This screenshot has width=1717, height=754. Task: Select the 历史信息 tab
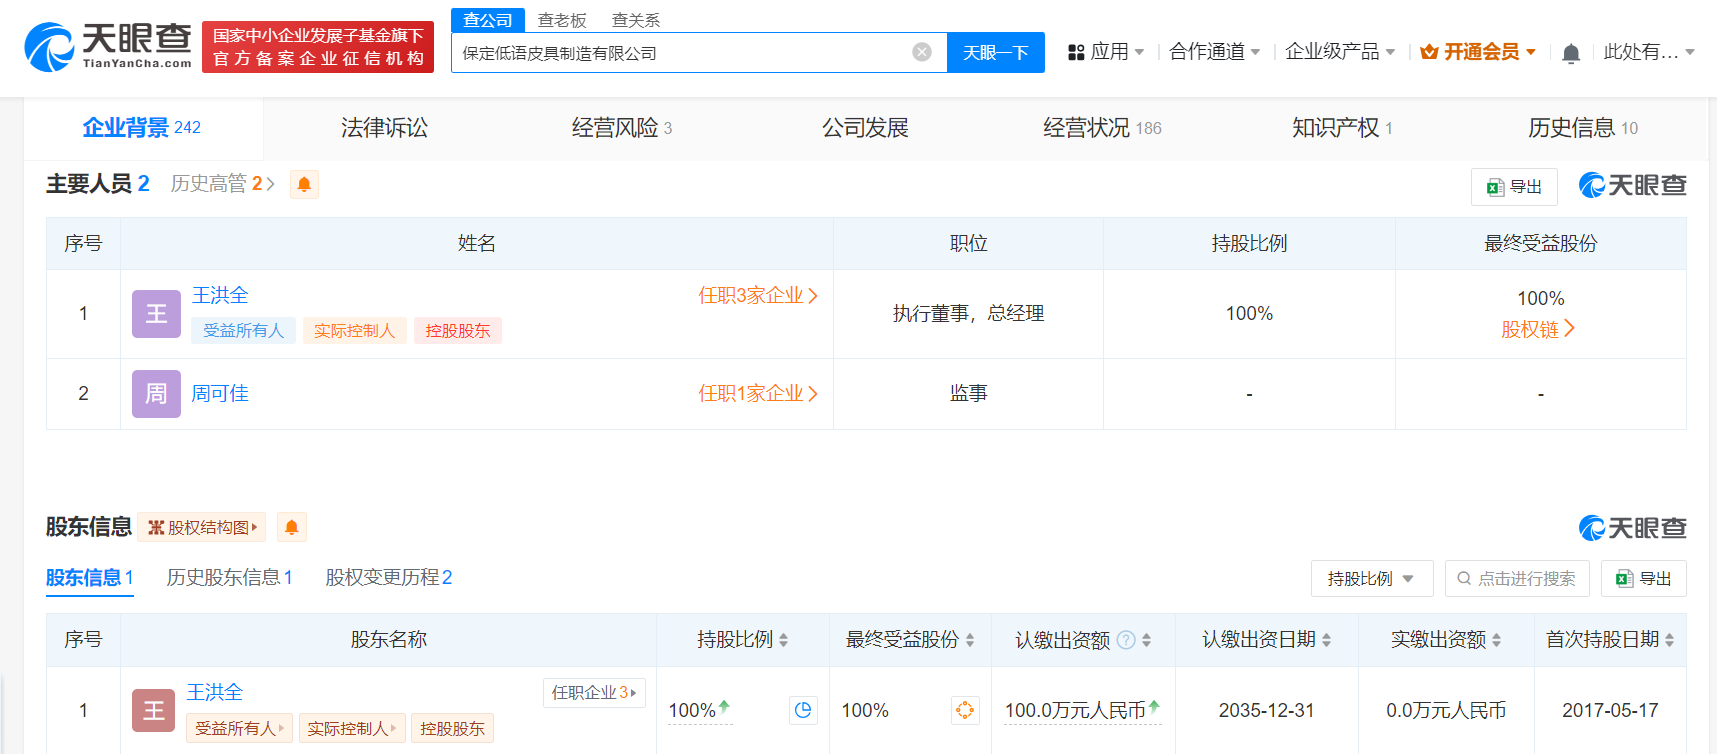pyautogui.click(x=1583, y=128)
